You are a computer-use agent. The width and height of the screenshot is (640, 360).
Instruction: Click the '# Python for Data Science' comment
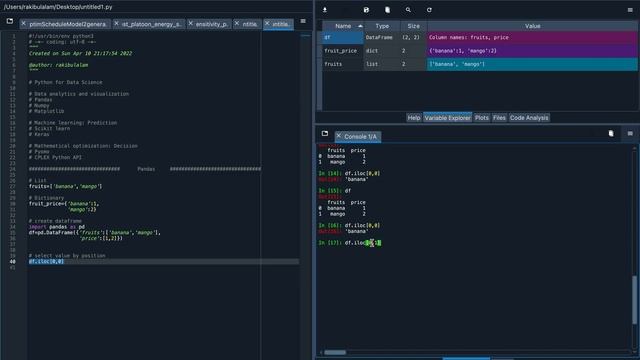pyautogui.click(x=65, y=82)
